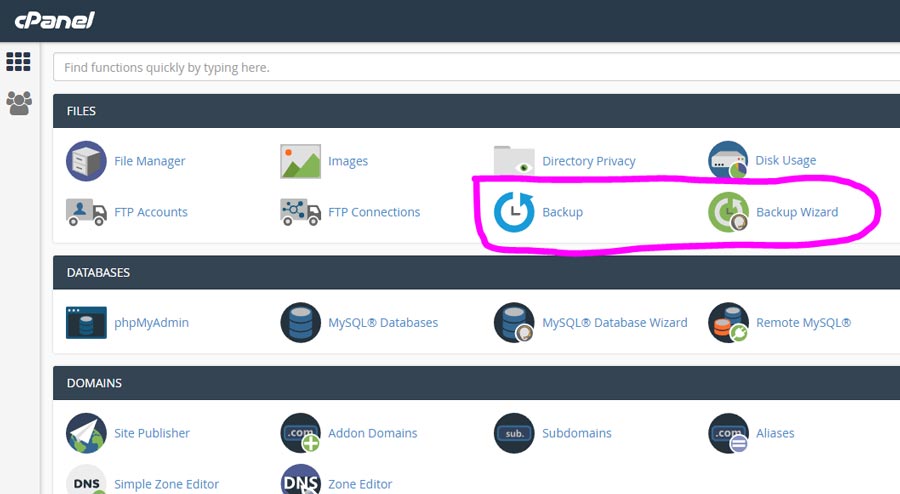Open the phpMyAdmin link
Image resolution: width=900 pixels, height=494 pixels.
[151, 322]
